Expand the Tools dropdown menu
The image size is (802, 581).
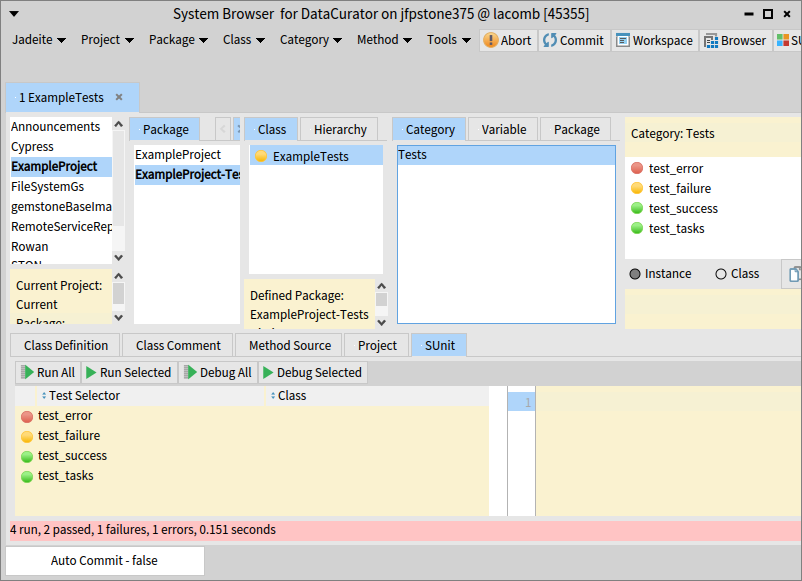449,40
